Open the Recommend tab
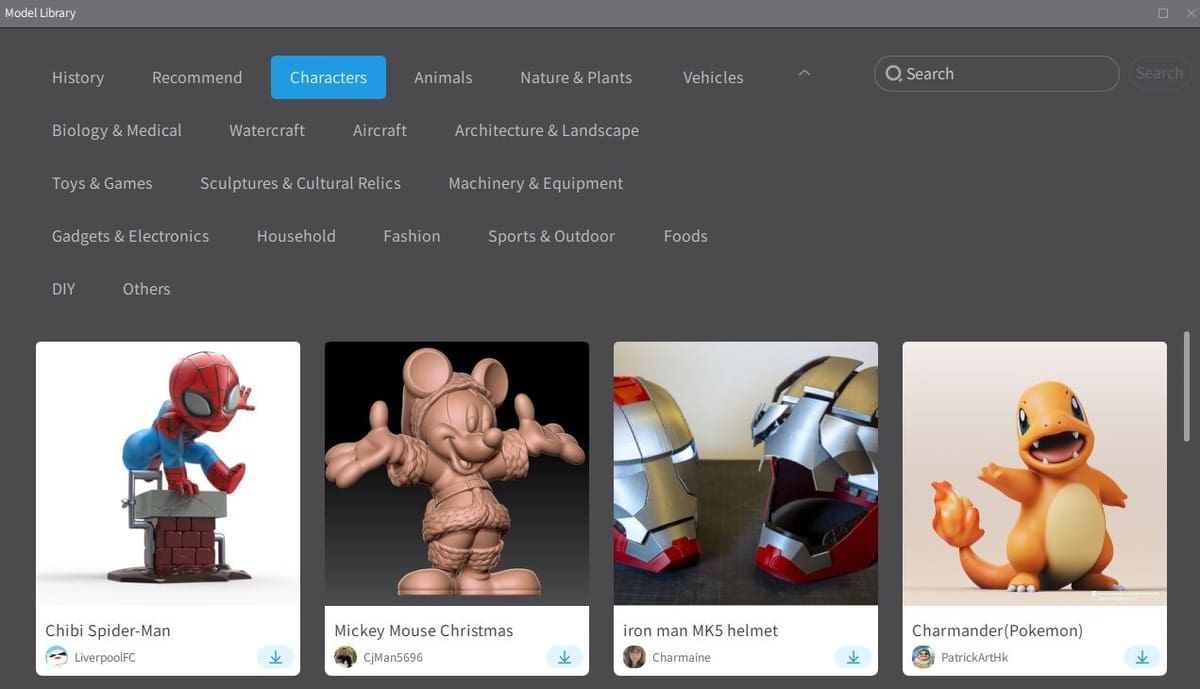This screenshot has width=1200, height=689. pos(197,77)
